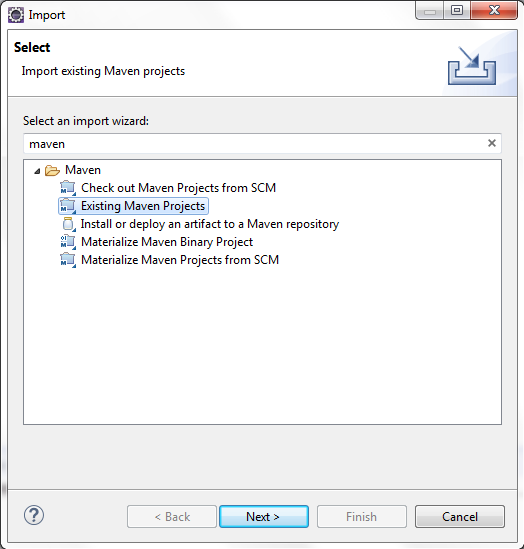524x549 pixels.
Task: Choose Install or deploy an artifact entry
Action: 210,224
